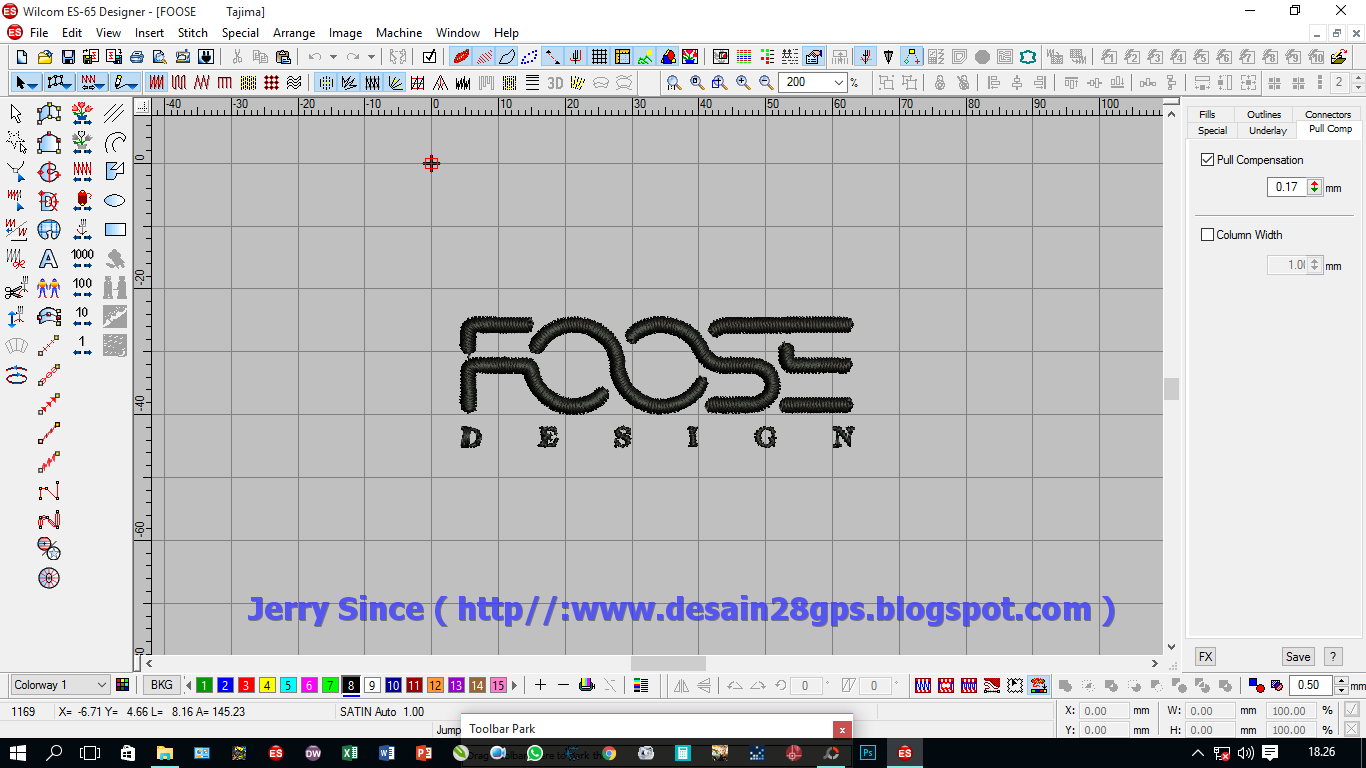The height and width of the screenshot is (768, 1366).
Task: Show previous palette colors with left arrow
Action: 188,685
